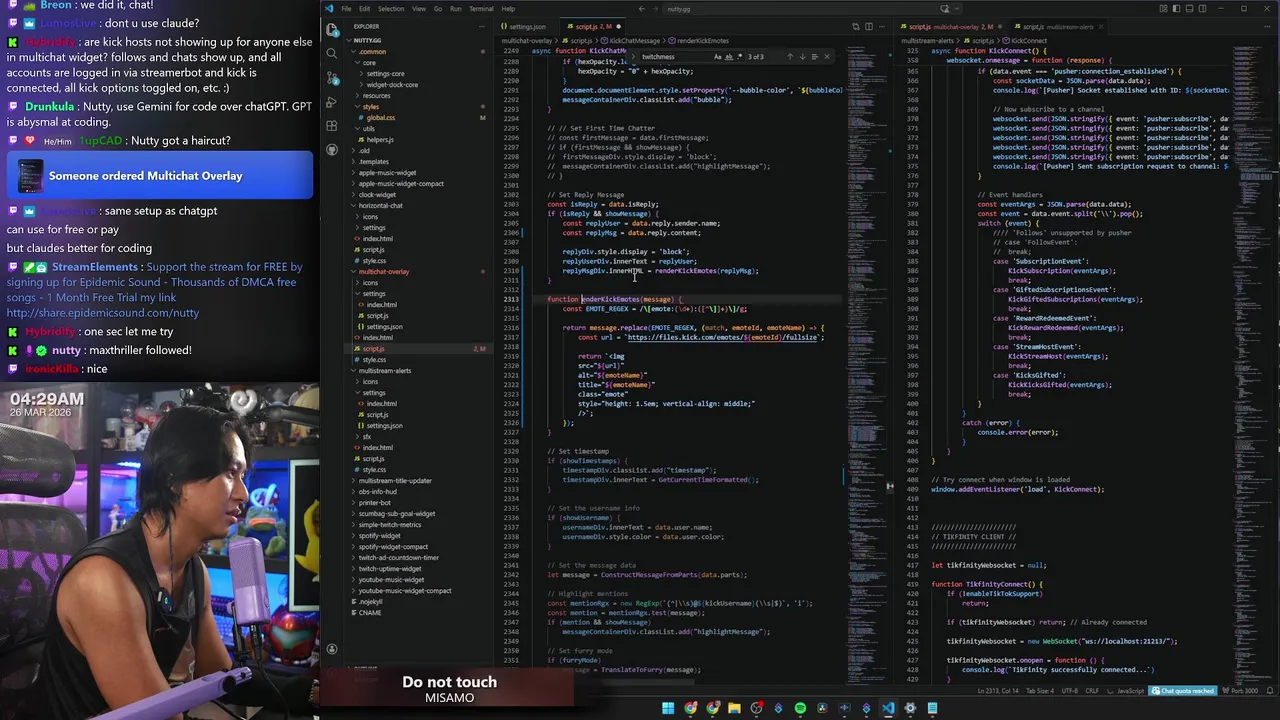Screen dimensions: 1280x720
Task: Expand the spotify-widget folder
Action: [379, 535]
